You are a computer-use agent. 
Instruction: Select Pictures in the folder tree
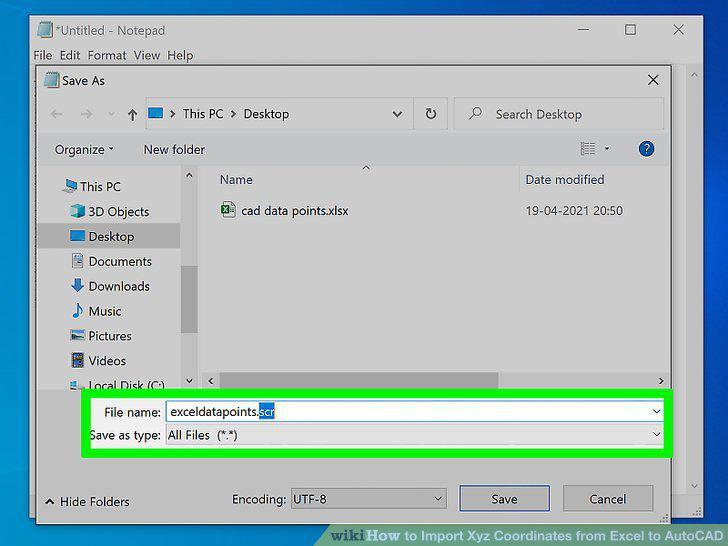click(x=110, y=336)
